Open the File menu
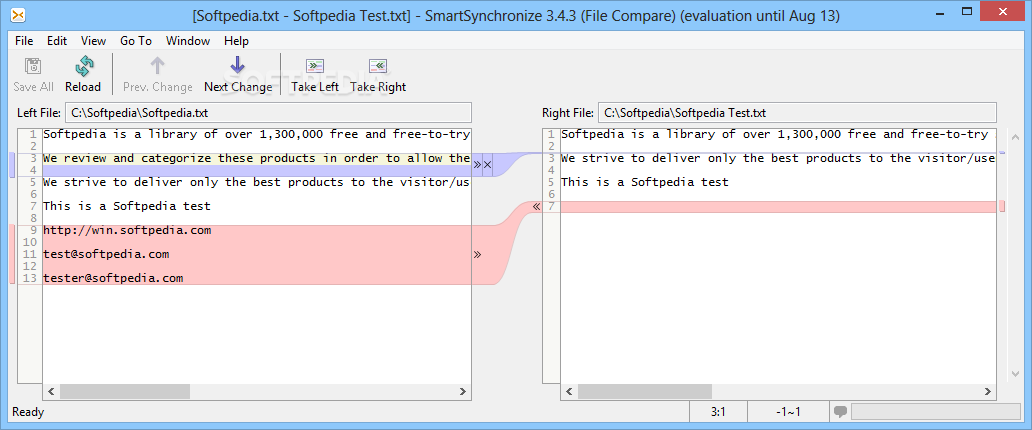Viewport: 1032px width, 430px height. [x=24, y=41]
